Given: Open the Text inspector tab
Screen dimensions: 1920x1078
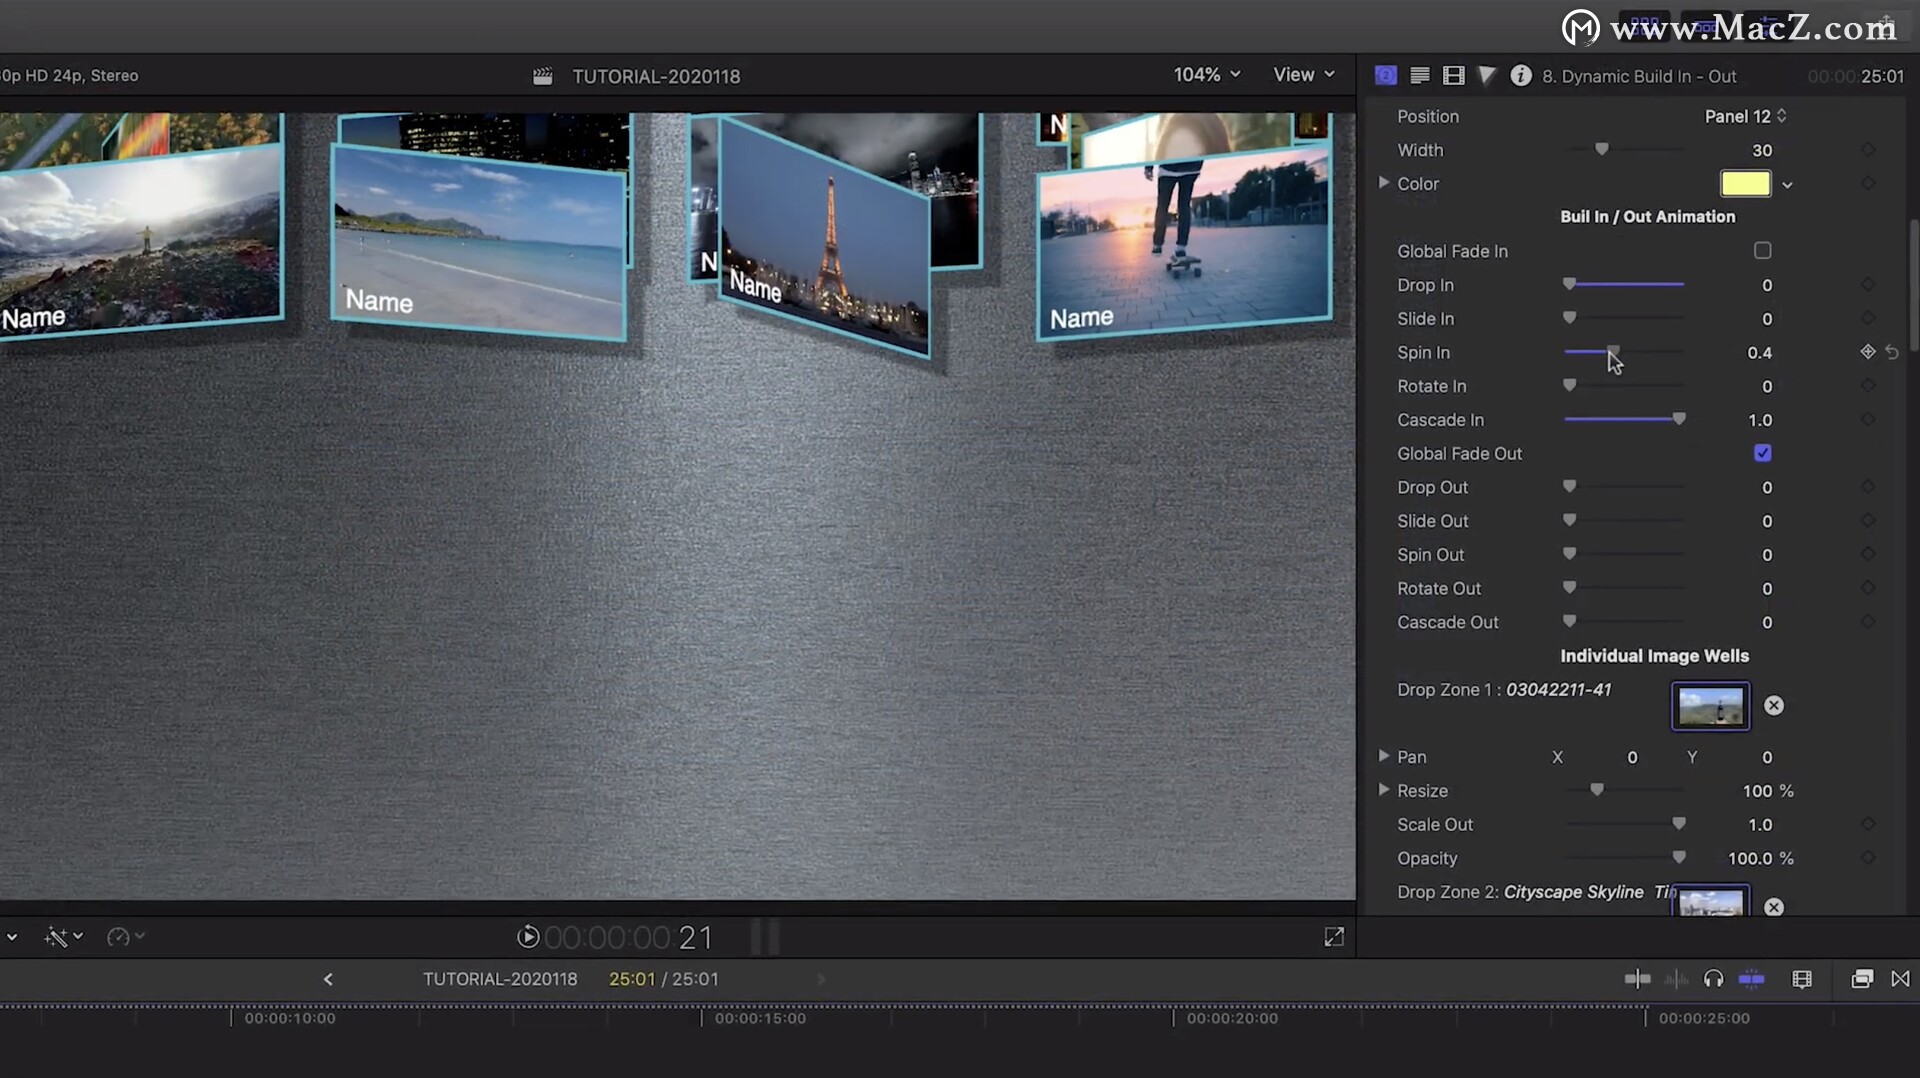Looking at the screenshot, I should pos(1419,75).
